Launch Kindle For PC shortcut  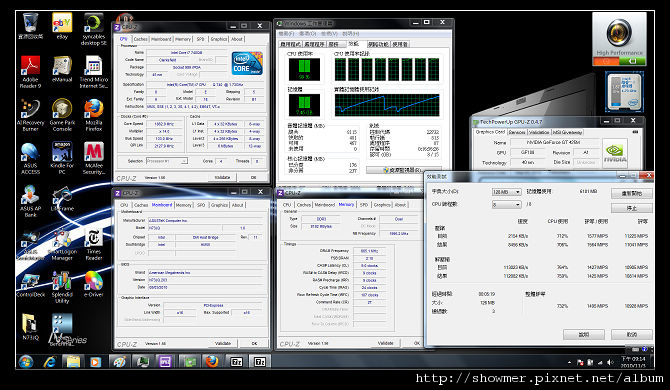pyautogui.click(x=62, y=158)
